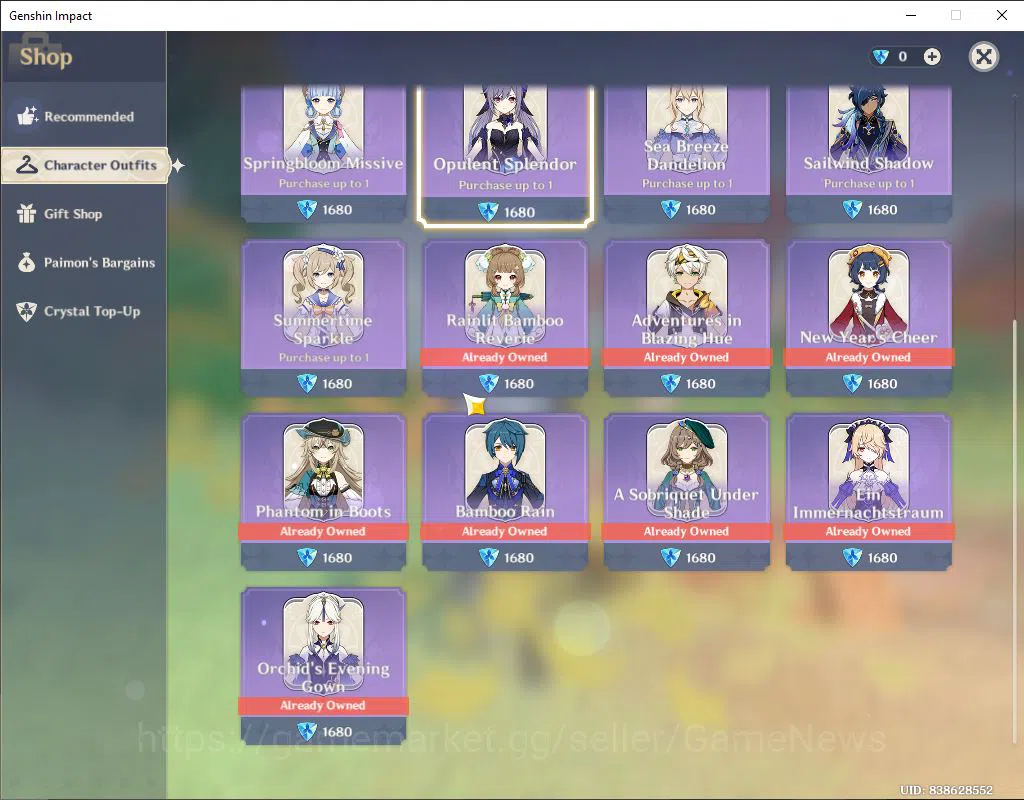This screenshot has width=1024, height=800.
Task: Open Adventures in Blazing Hue outfit
Action: (686, 318)
